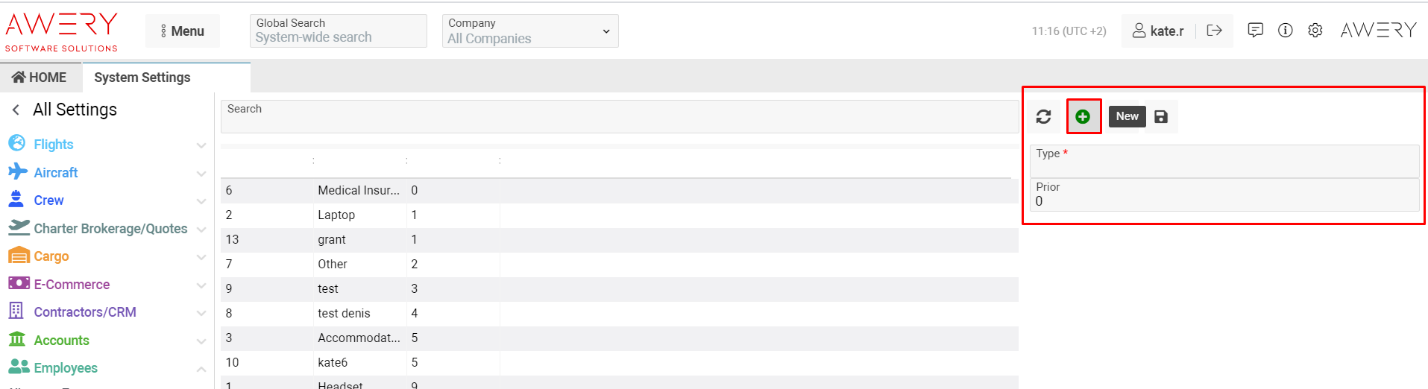
Task: Open the Company All Companies dropdown
Action: pos(530,31)
